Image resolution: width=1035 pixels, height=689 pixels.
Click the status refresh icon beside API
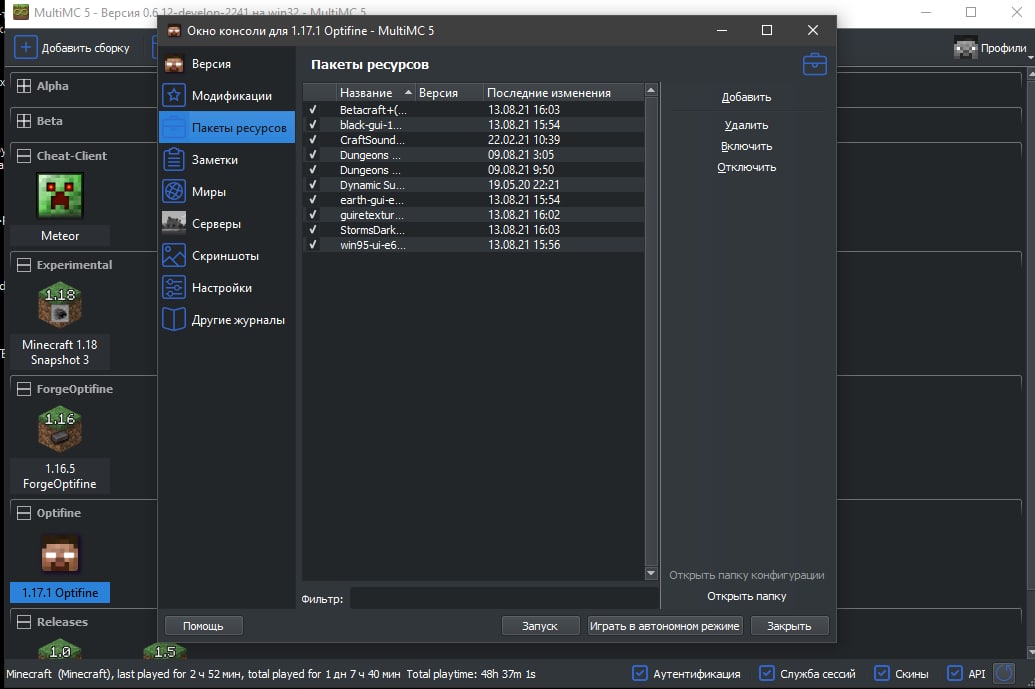1004,674
